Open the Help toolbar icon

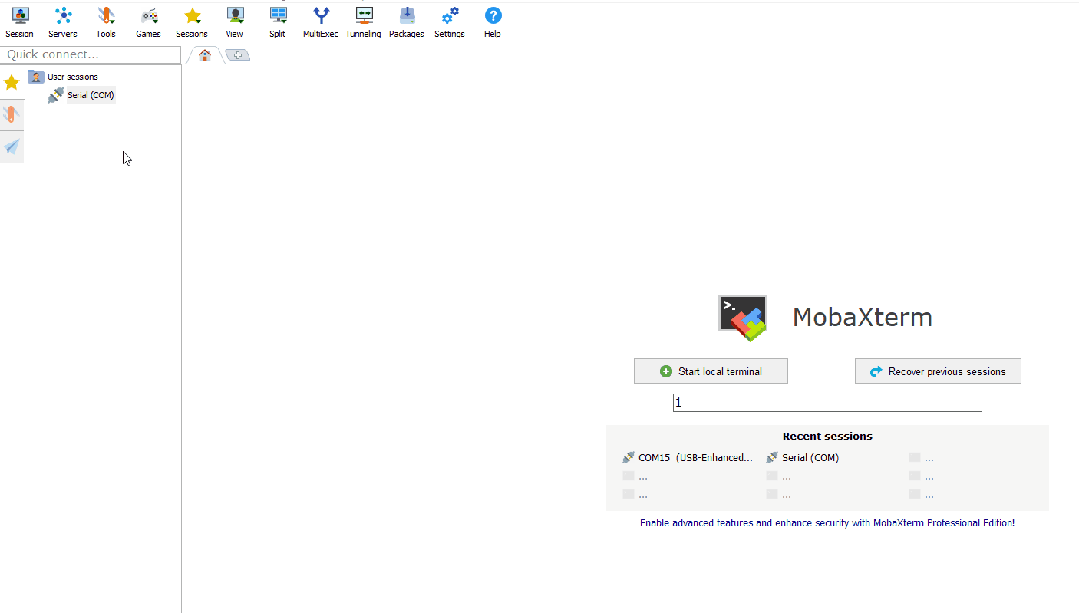[x=493, y=22]
